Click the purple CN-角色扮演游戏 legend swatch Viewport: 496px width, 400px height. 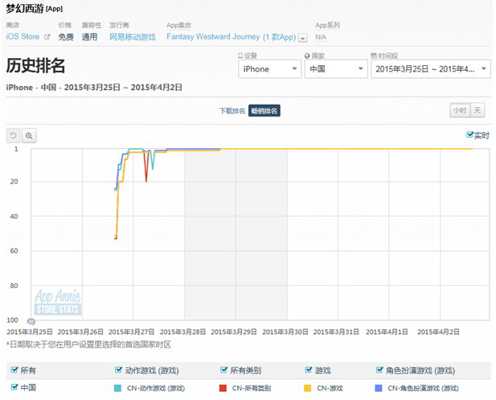coord(379,388)
